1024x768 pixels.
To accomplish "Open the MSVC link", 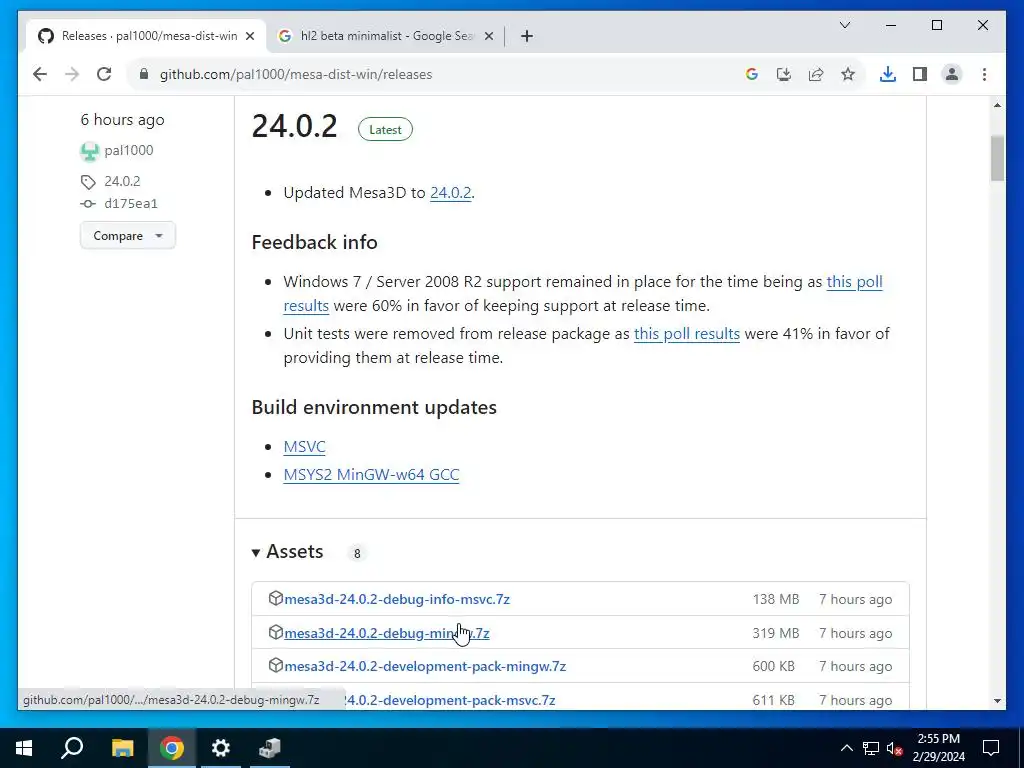I will [x=304, y=447].
